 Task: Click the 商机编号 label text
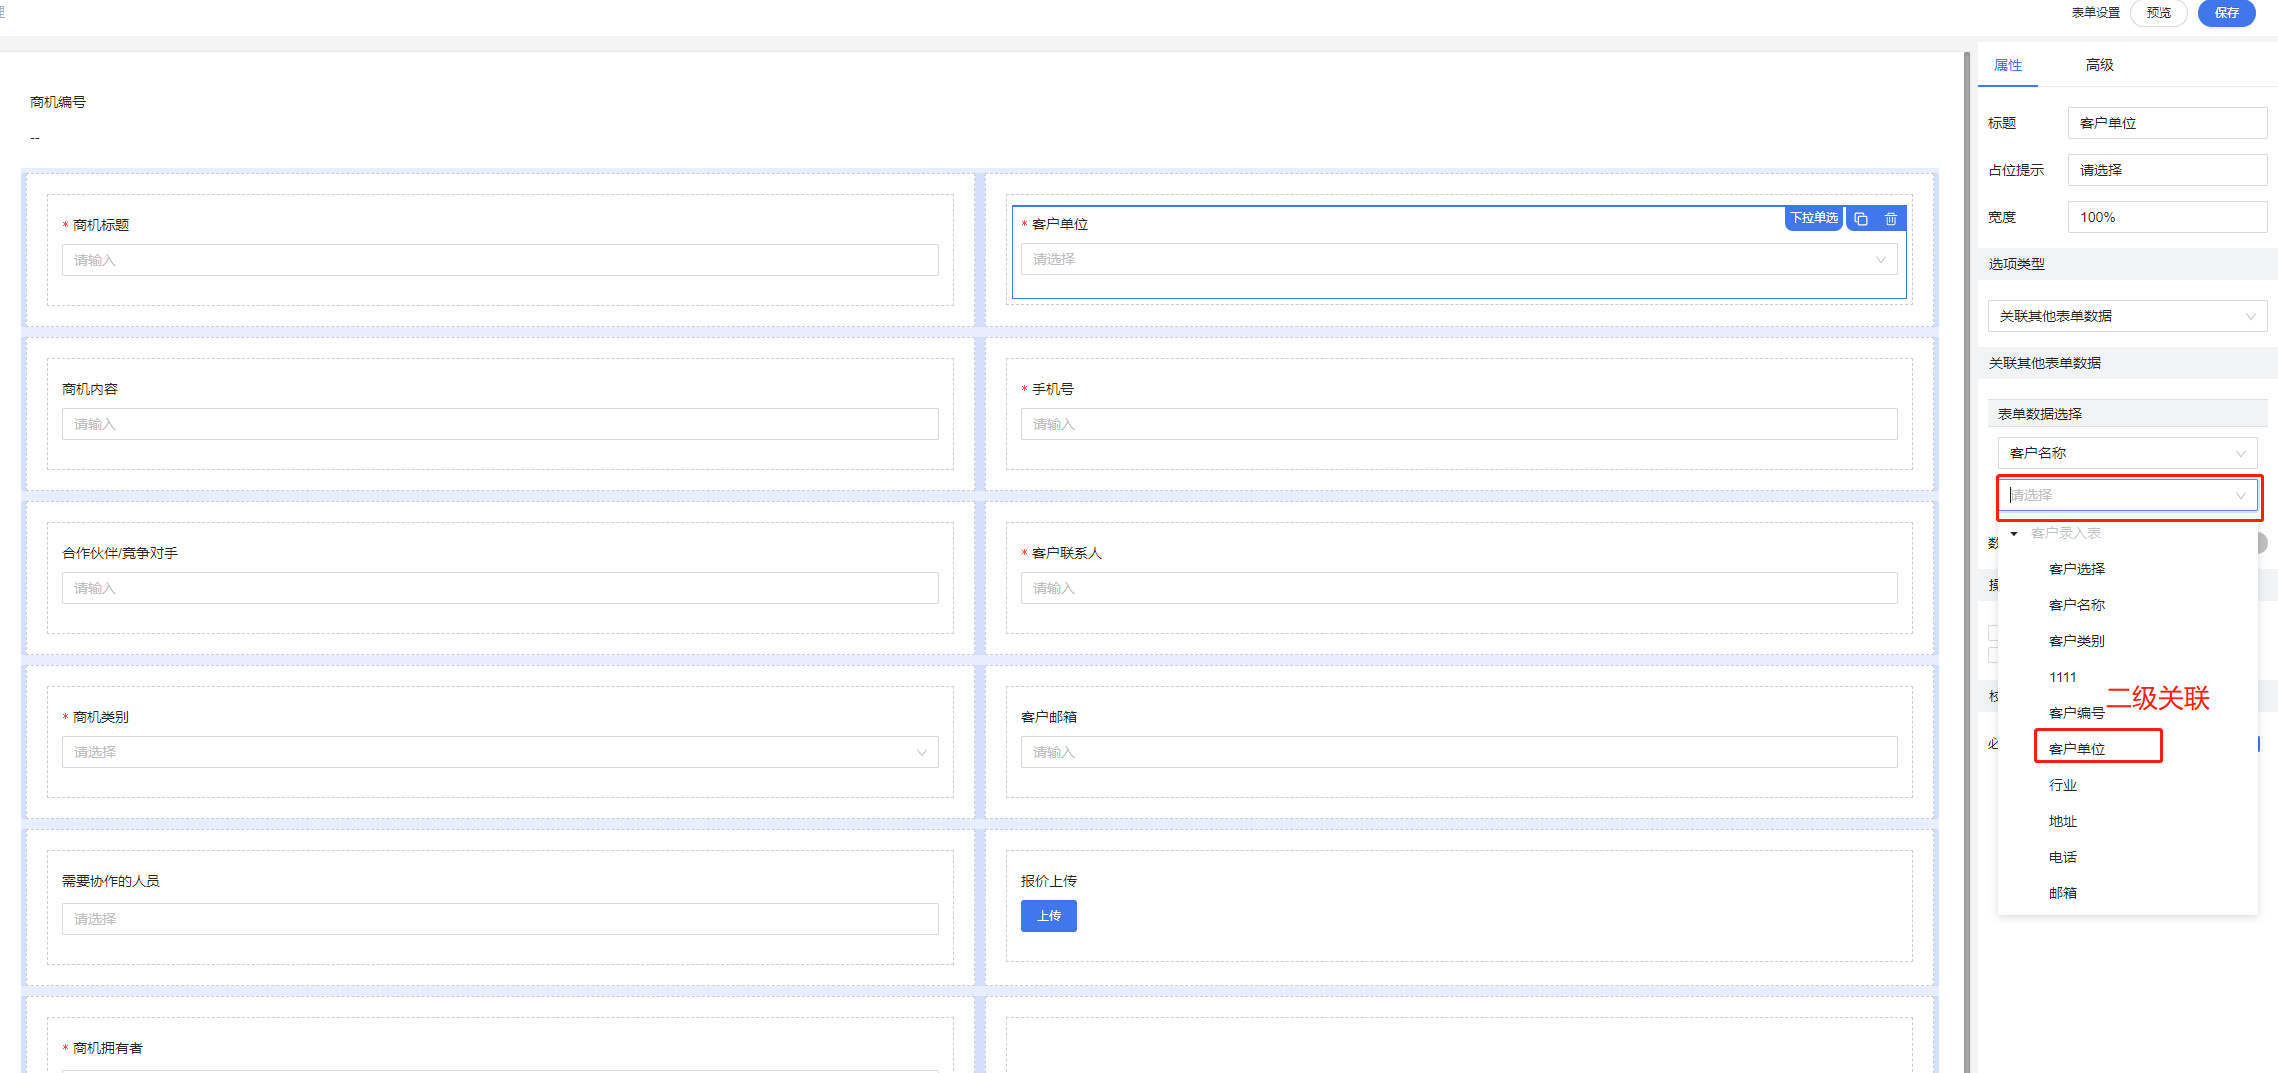pyautogui.click(x=58, y=102)
